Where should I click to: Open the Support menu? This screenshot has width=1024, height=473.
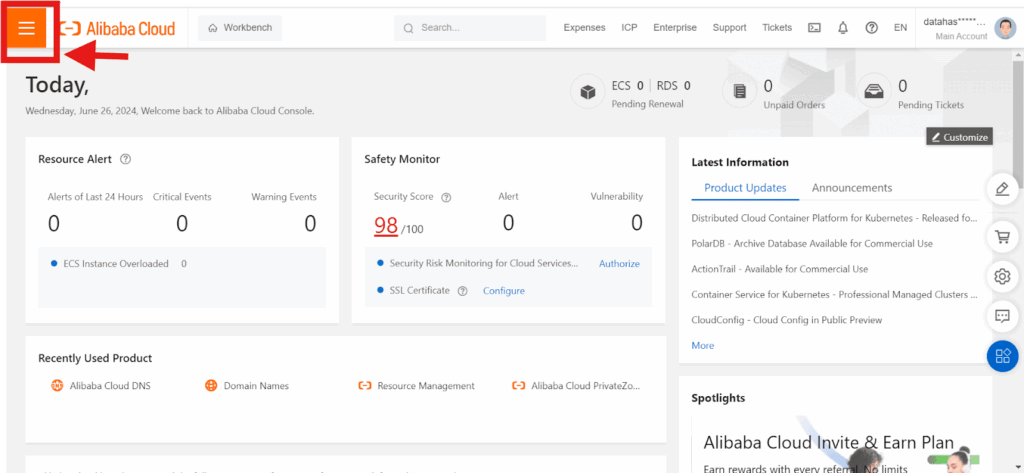(729, 28)
